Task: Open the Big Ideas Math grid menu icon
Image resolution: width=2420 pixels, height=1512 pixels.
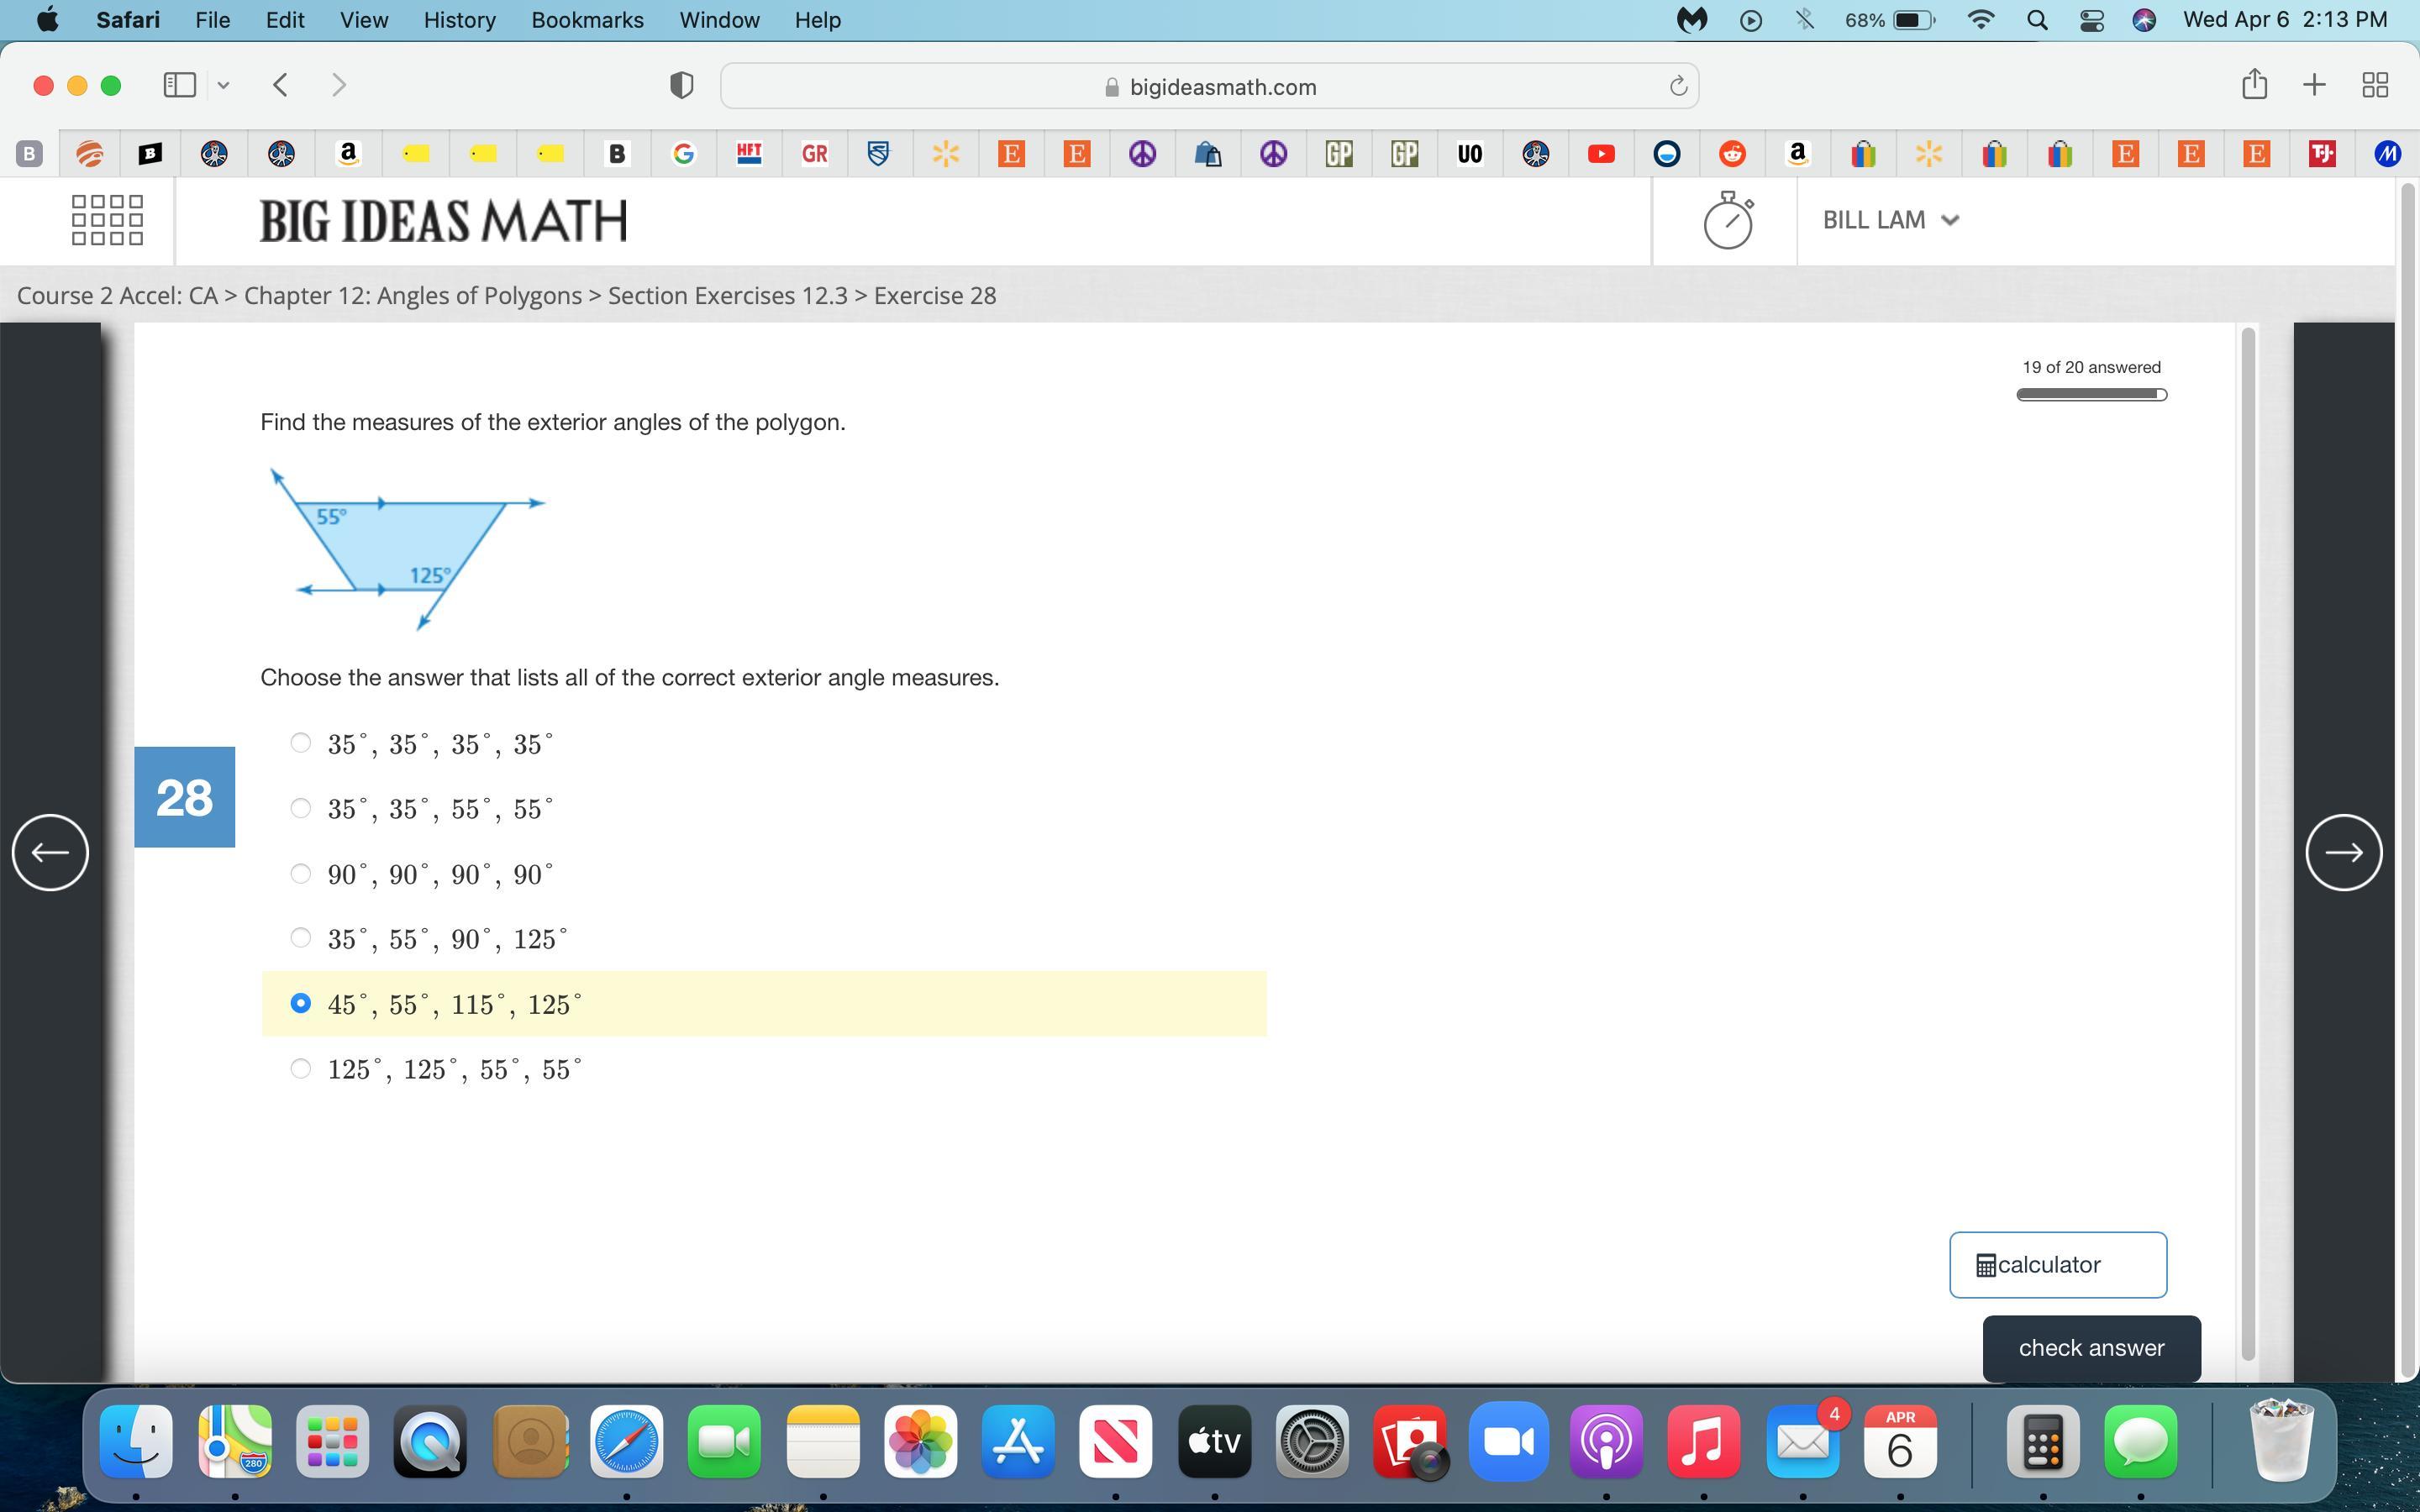Action: tap(107, 220)
